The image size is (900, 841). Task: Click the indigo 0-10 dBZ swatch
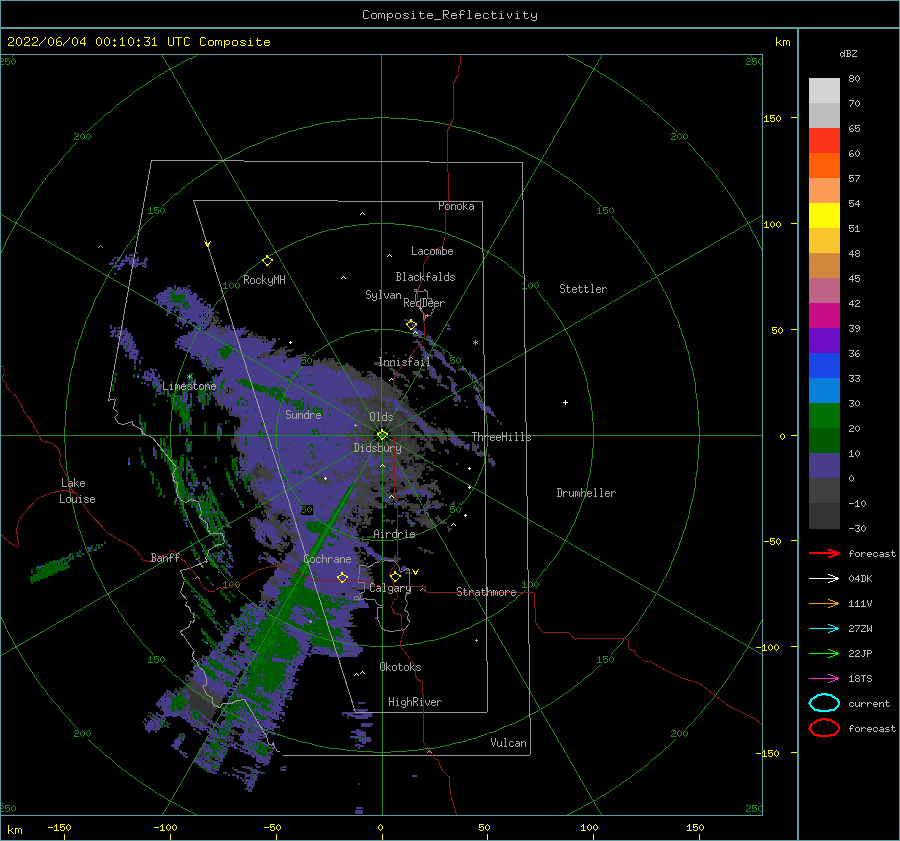[x=824, y=465]
